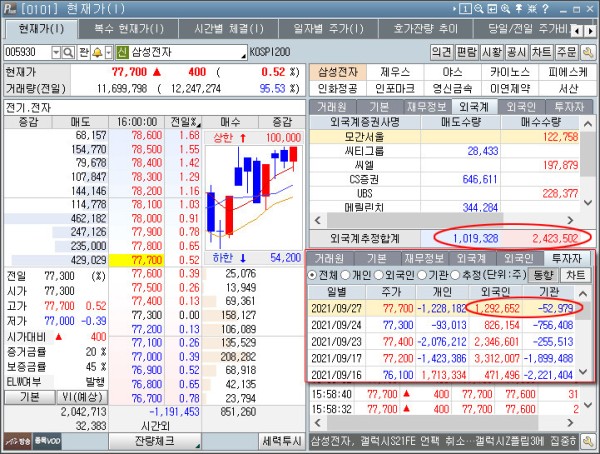Click the VI(예상) button

pyautogui.click(x=82, y=397)
